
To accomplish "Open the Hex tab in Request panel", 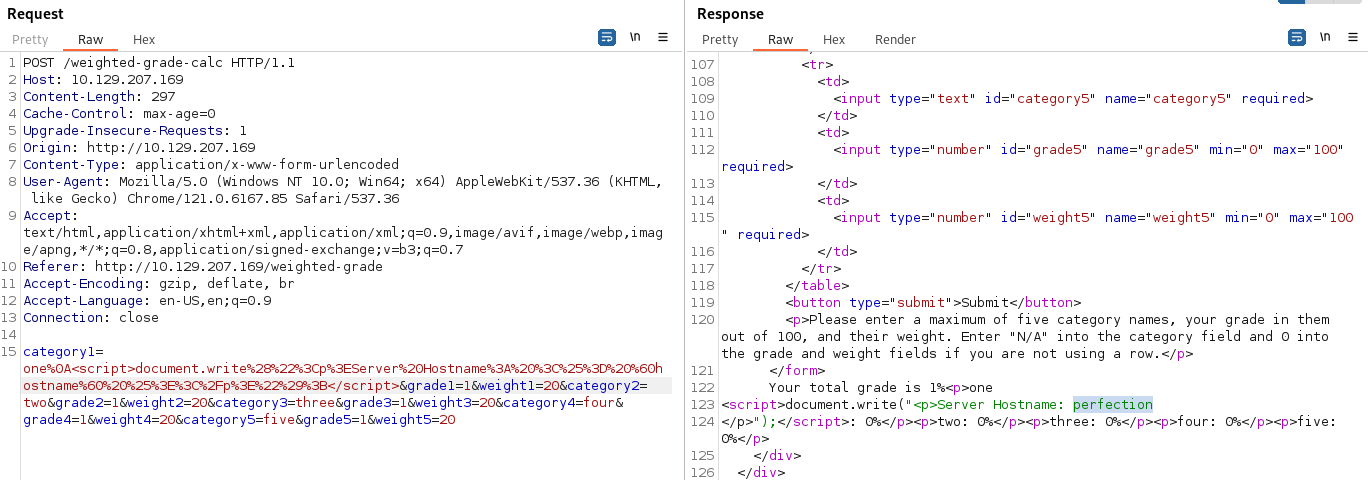I will click(144, 40).
